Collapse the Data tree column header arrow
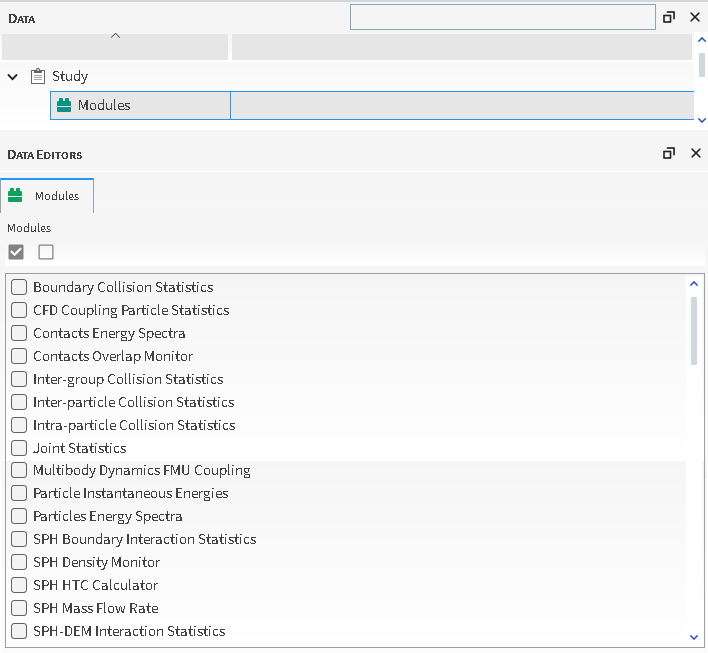 115,36
